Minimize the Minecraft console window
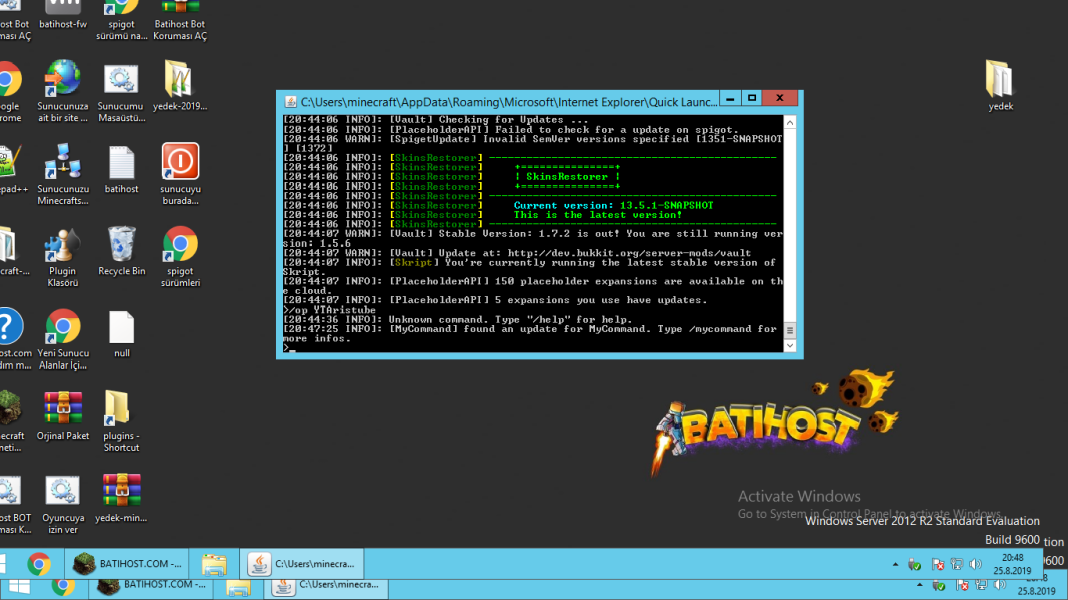Viewport: 1068px width, 600px height. tap(730, 99)
